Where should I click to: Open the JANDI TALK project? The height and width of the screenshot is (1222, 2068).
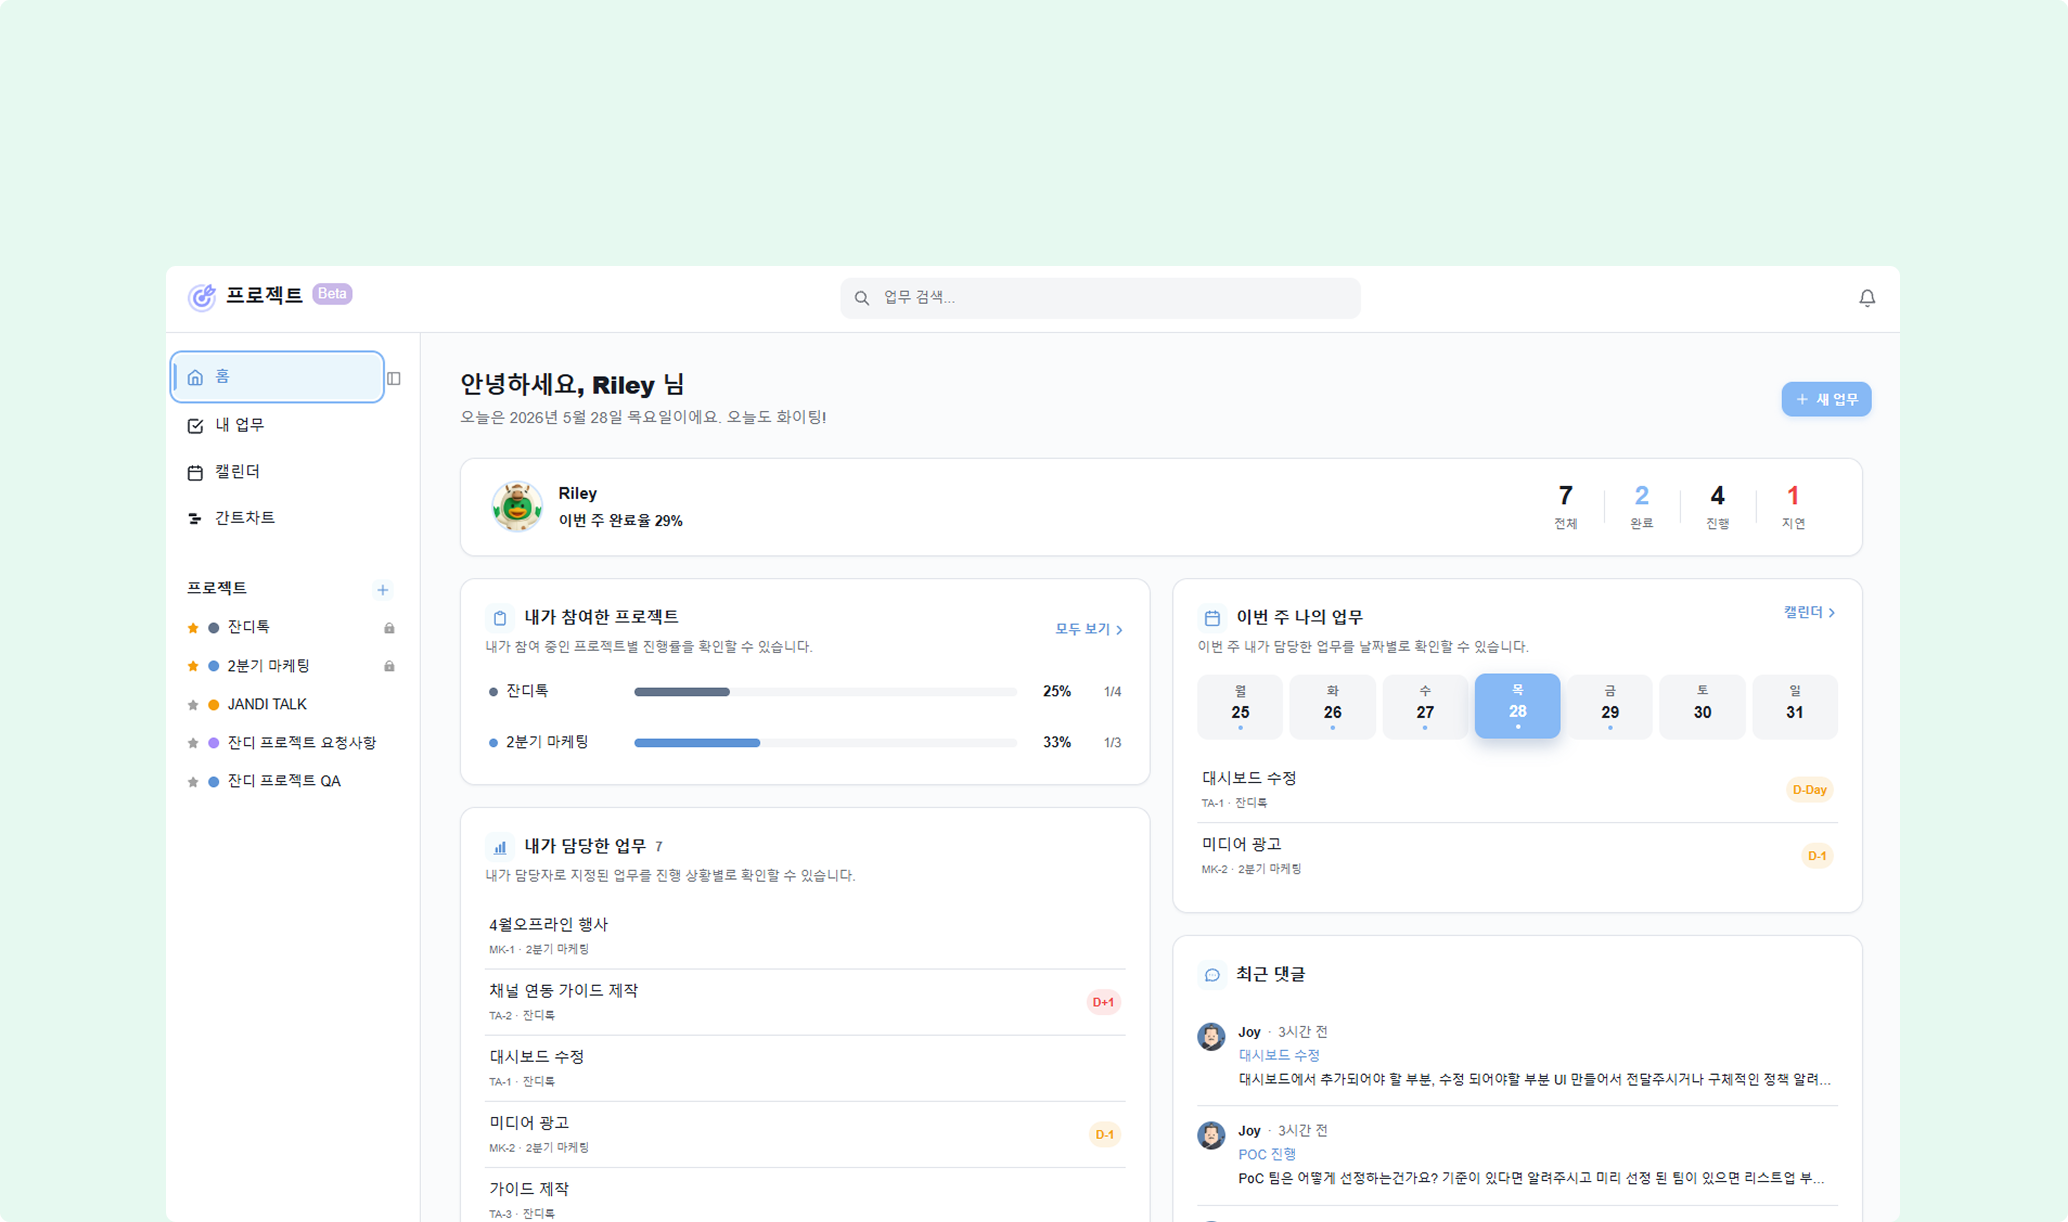(267, 705)
